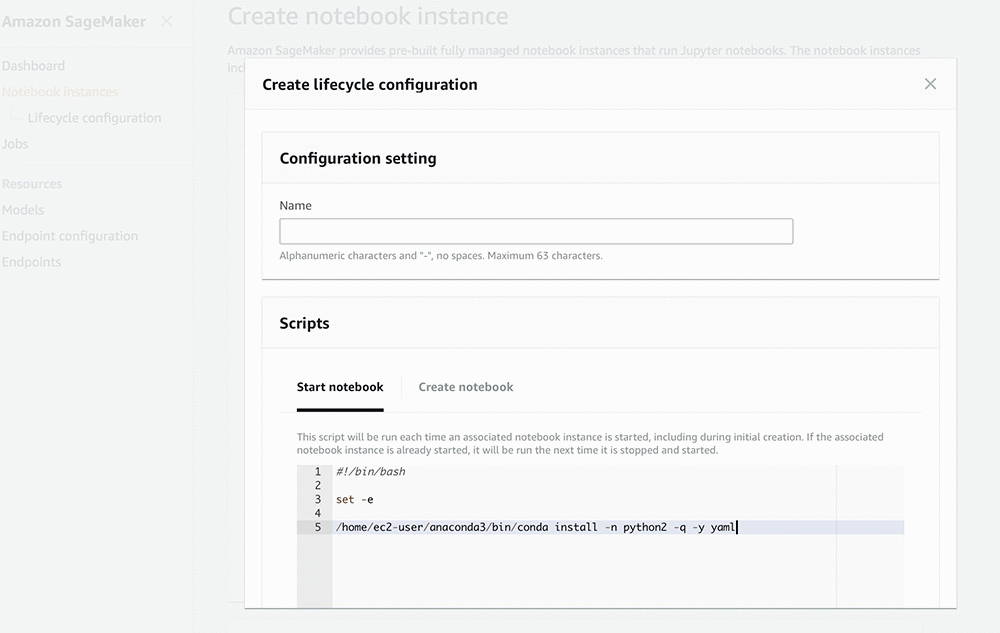Click line 5 conda install command
This screenshot has width=1000, height=633.
pyautogui.click(x=535, y=527)
